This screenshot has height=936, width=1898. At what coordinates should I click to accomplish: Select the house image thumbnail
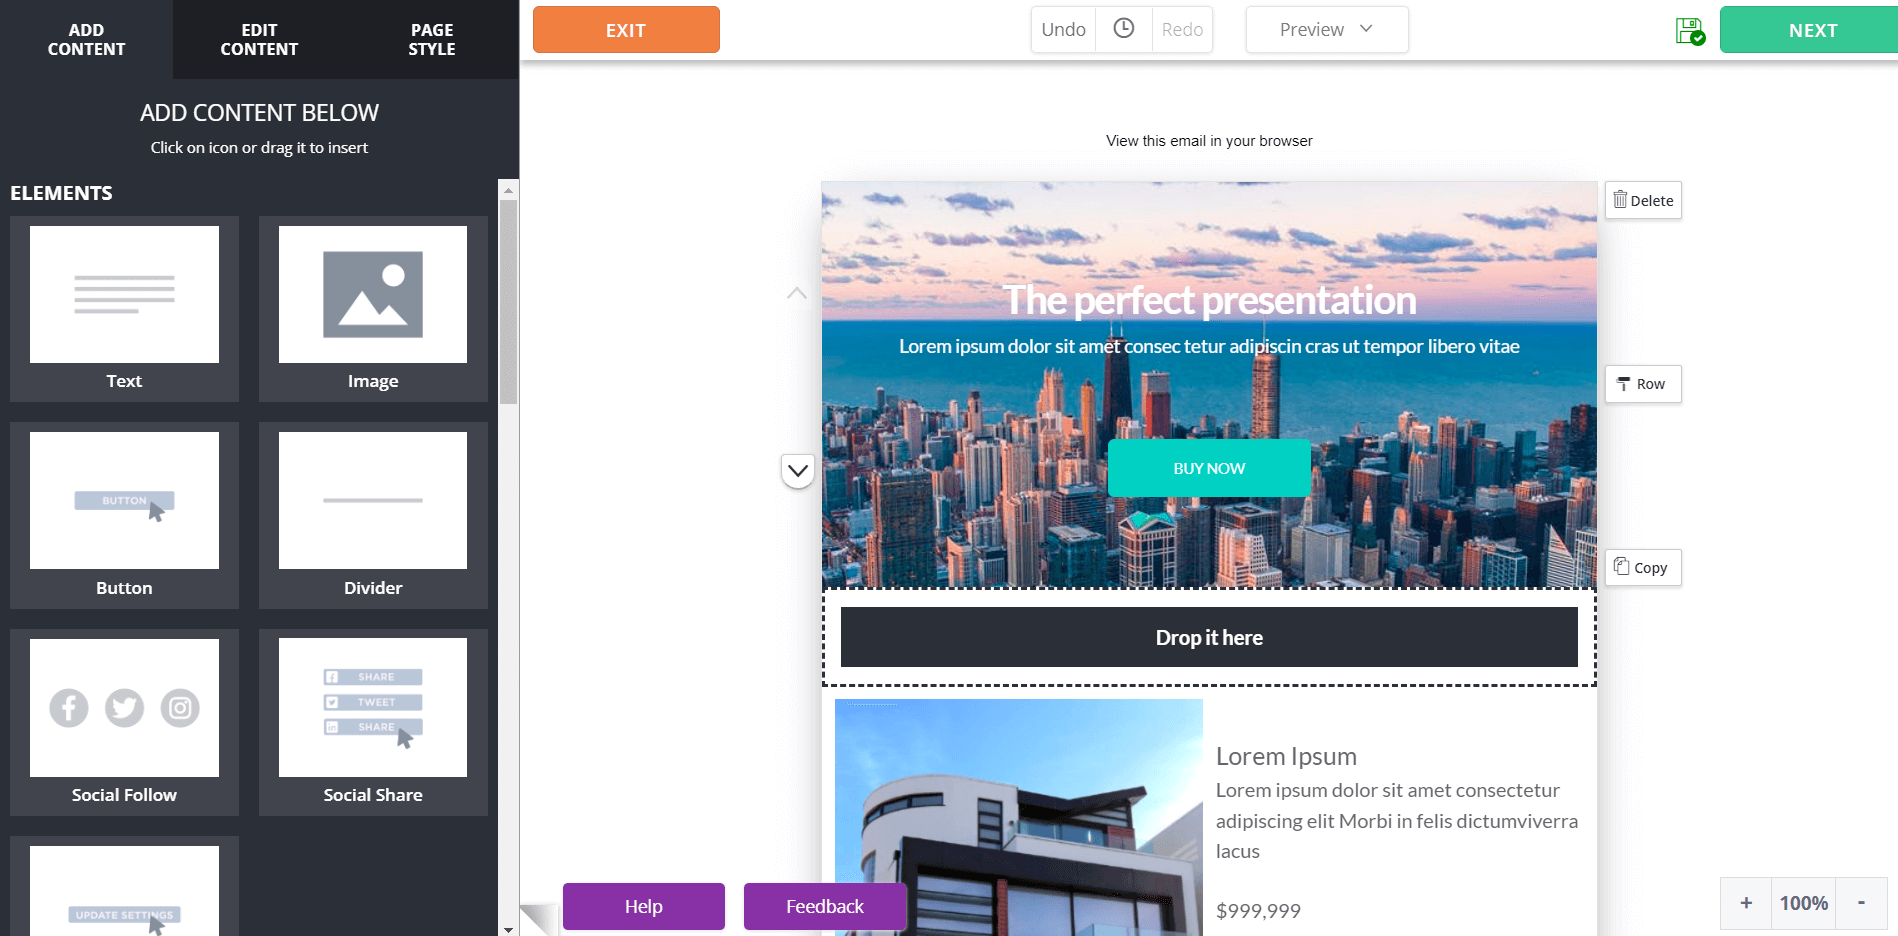[x=1019, y=817]
